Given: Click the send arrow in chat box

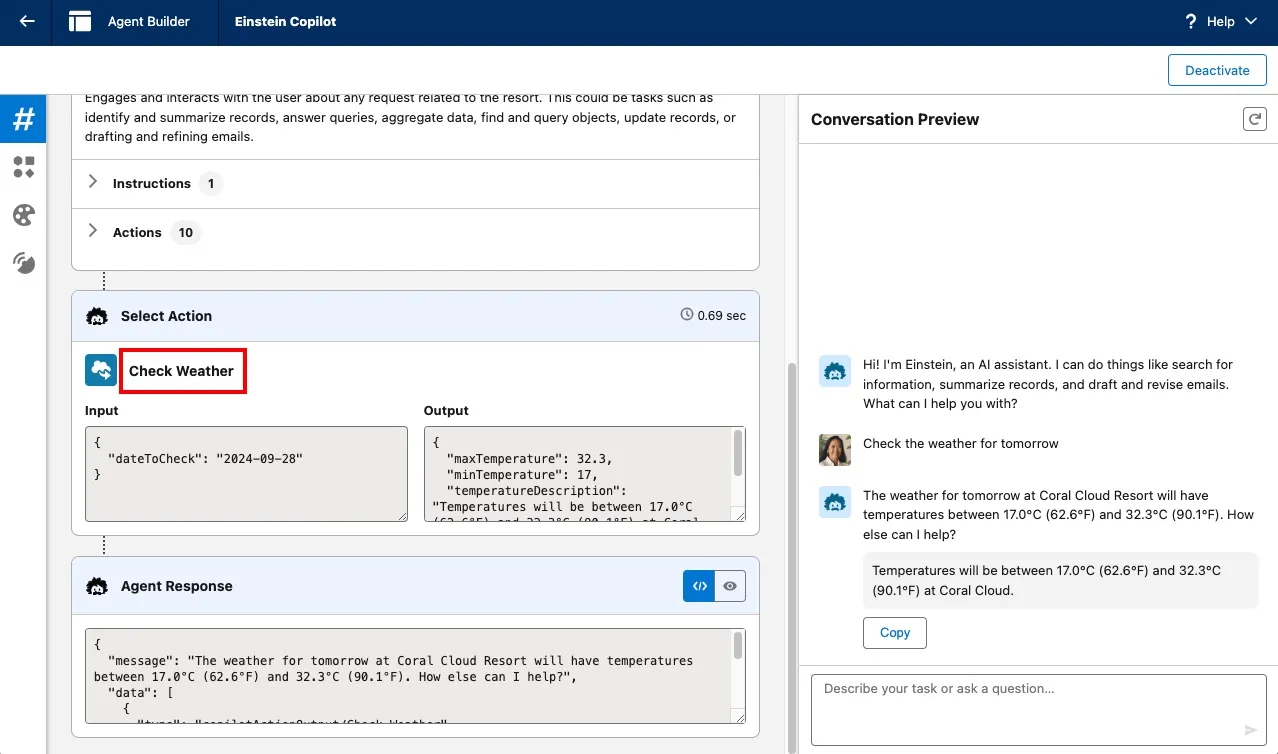Looking at the screenshot, I should pyautogui.click(x=1250, y=730).
